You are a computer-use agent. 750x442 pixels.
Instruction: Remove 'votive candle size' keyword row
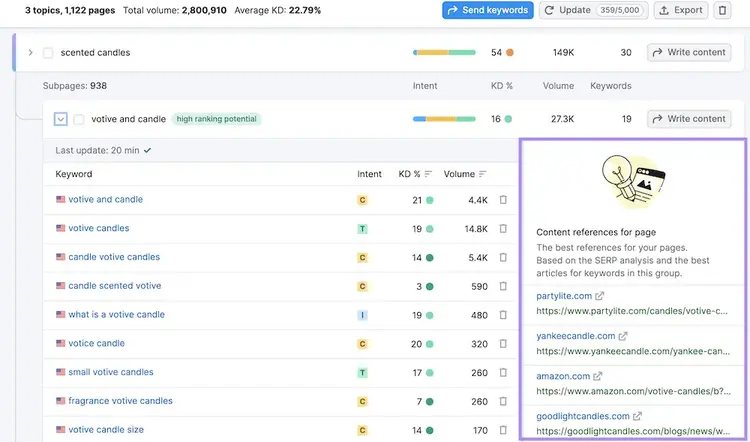click(x=503, y=430)
